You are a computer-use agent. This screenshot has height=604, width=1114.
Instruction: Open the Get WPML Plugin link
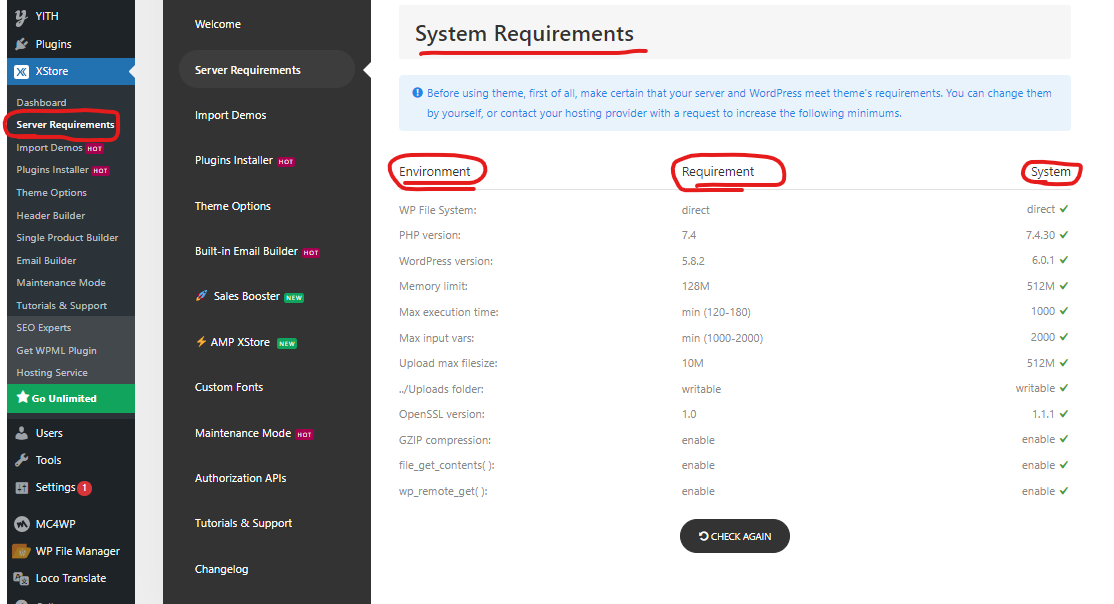(x=57, y=350)
